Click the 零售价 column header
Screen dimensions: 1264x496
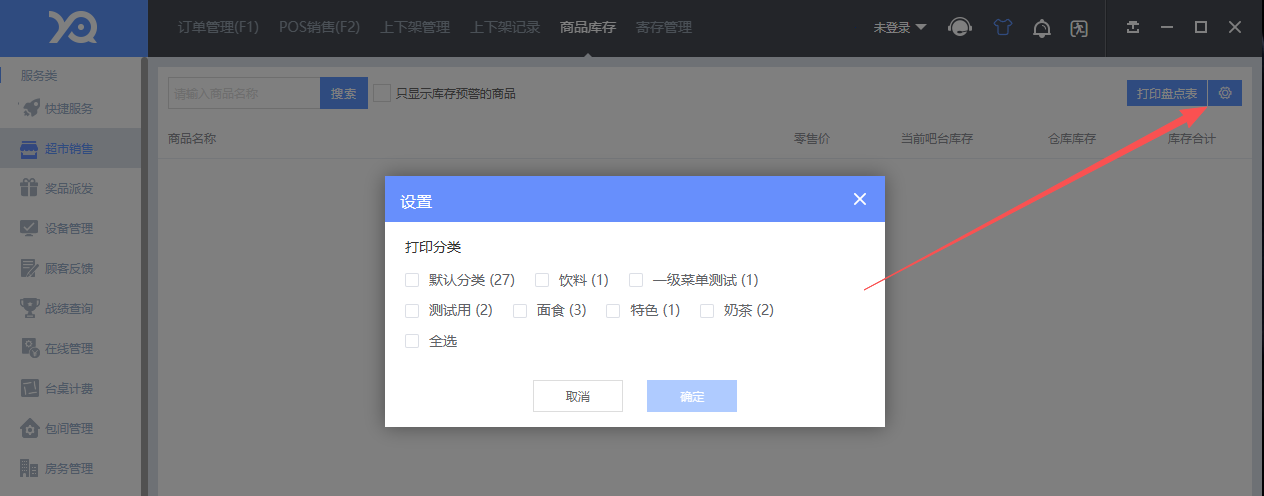[x=812, y=139]
